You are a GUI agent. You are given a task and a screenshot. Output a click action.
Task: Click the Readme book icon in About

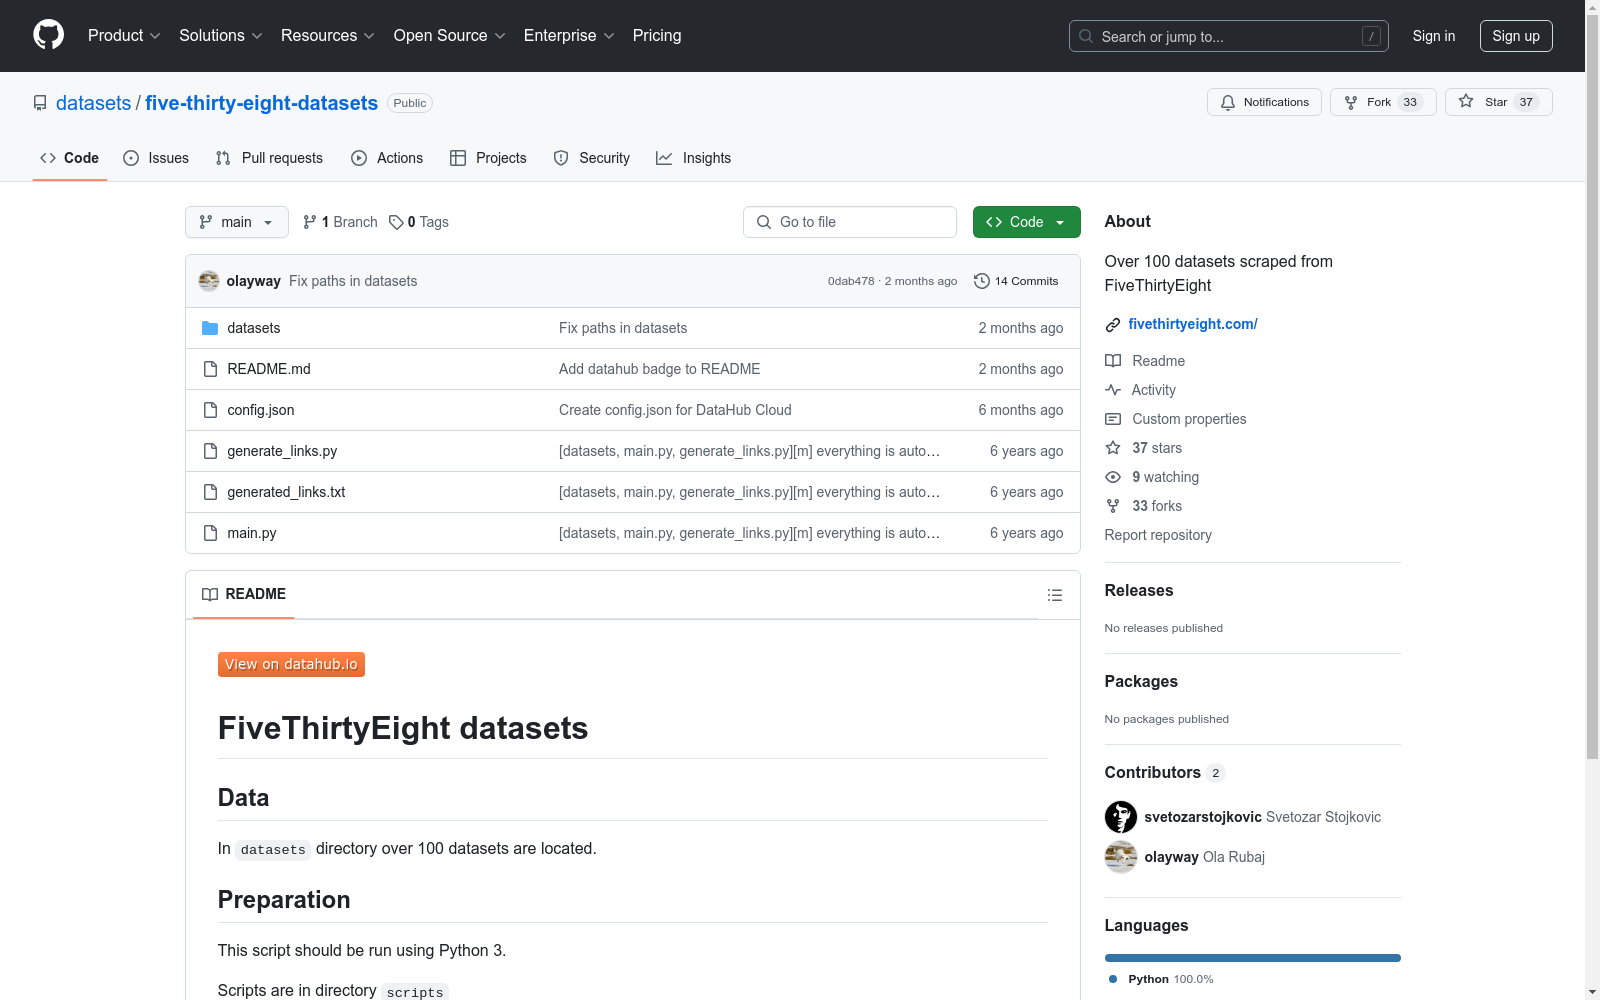1113,361
